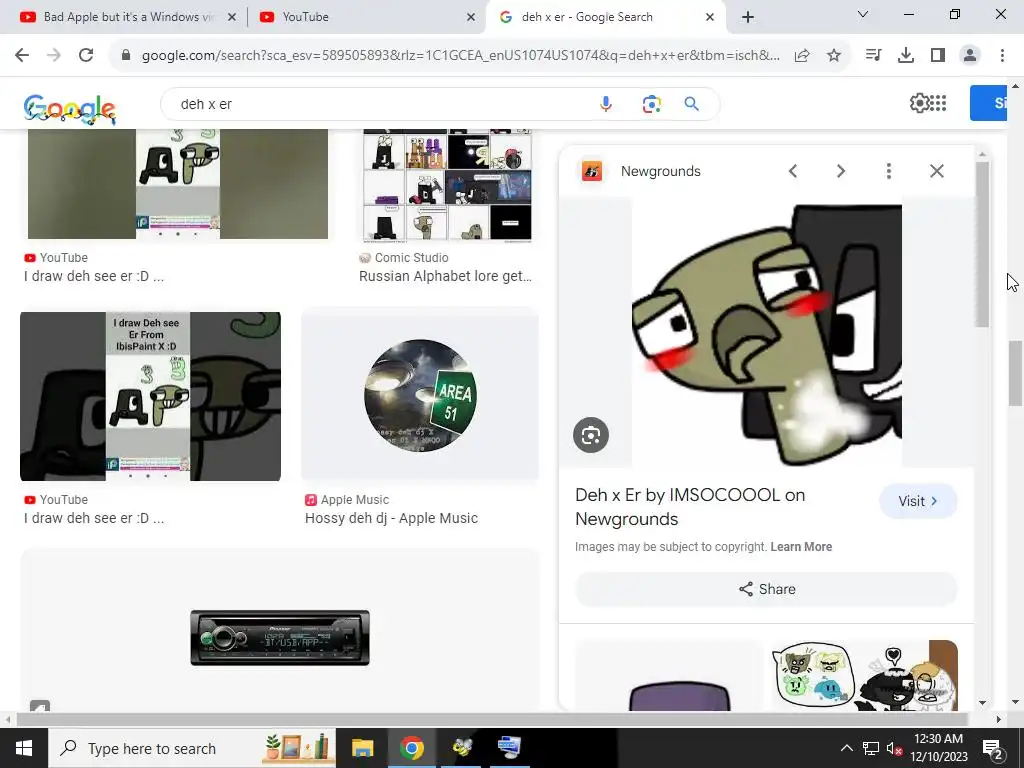Click the Visit button for Newgrounds
Viewport: 1024px width, 768px height.
(x=918, y=501)
